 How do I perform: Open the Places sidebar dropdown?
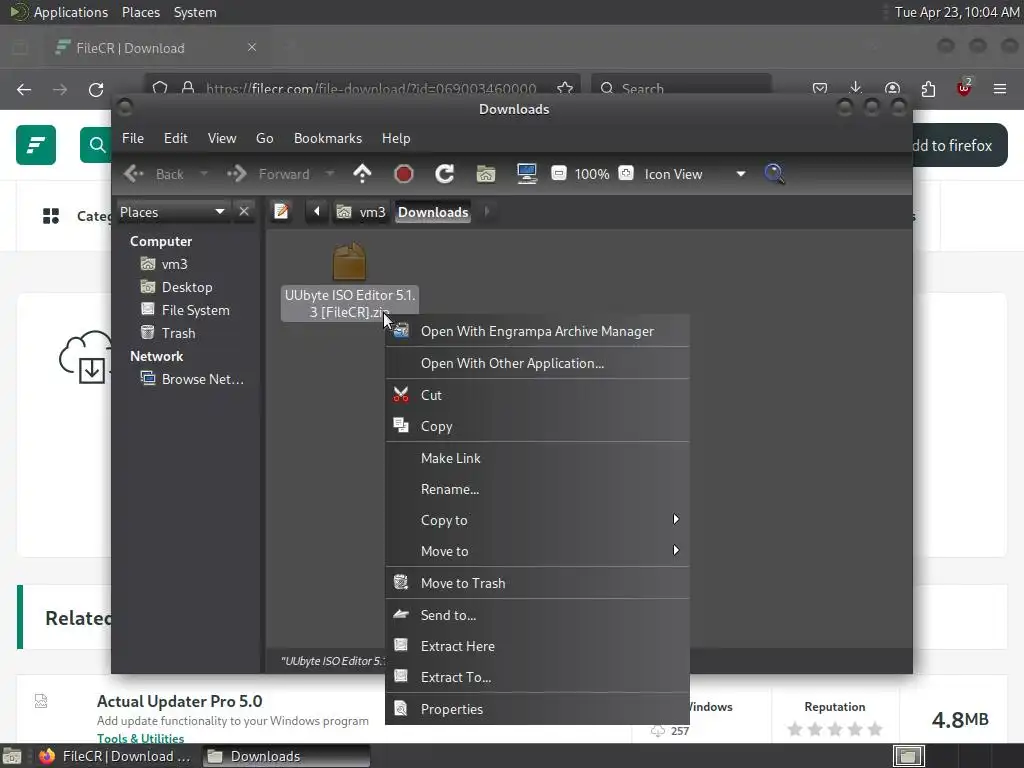[172, 212]
